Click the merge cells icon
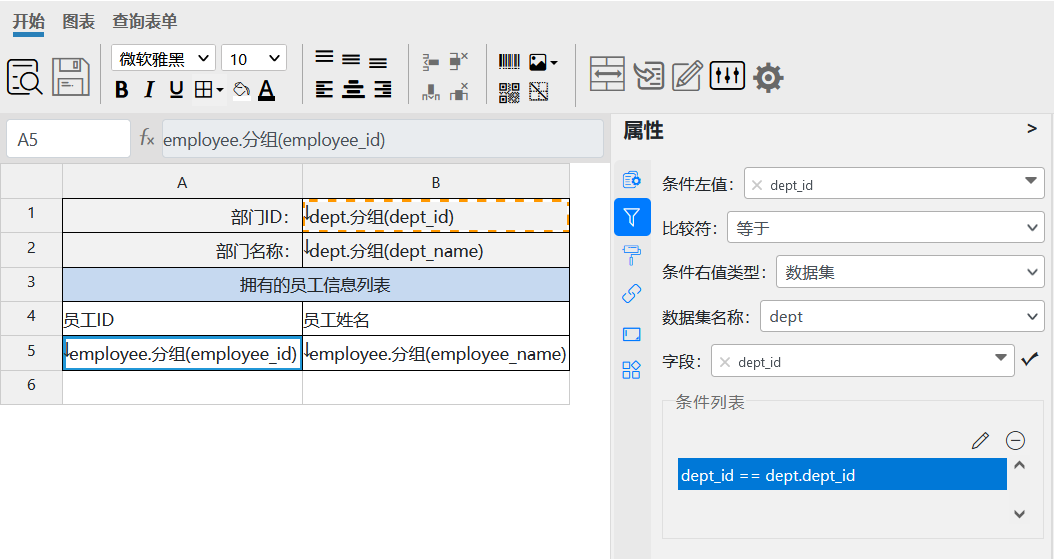This screenshot has height=559, width=1054. [x=607, y=74]
